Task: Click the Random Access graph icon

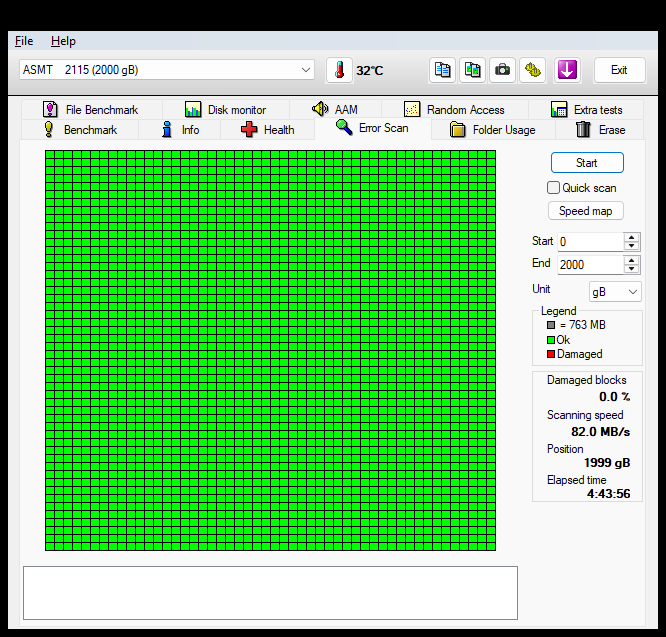Action: [412, 110]
